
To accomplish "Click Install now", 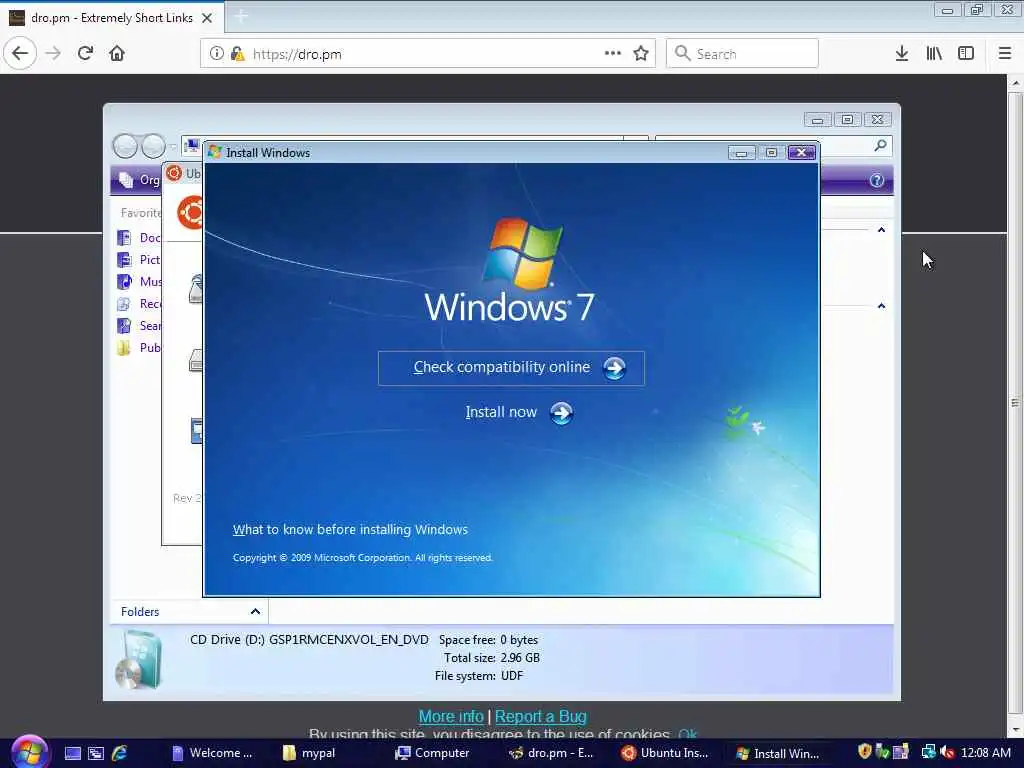I will [519, 413].
